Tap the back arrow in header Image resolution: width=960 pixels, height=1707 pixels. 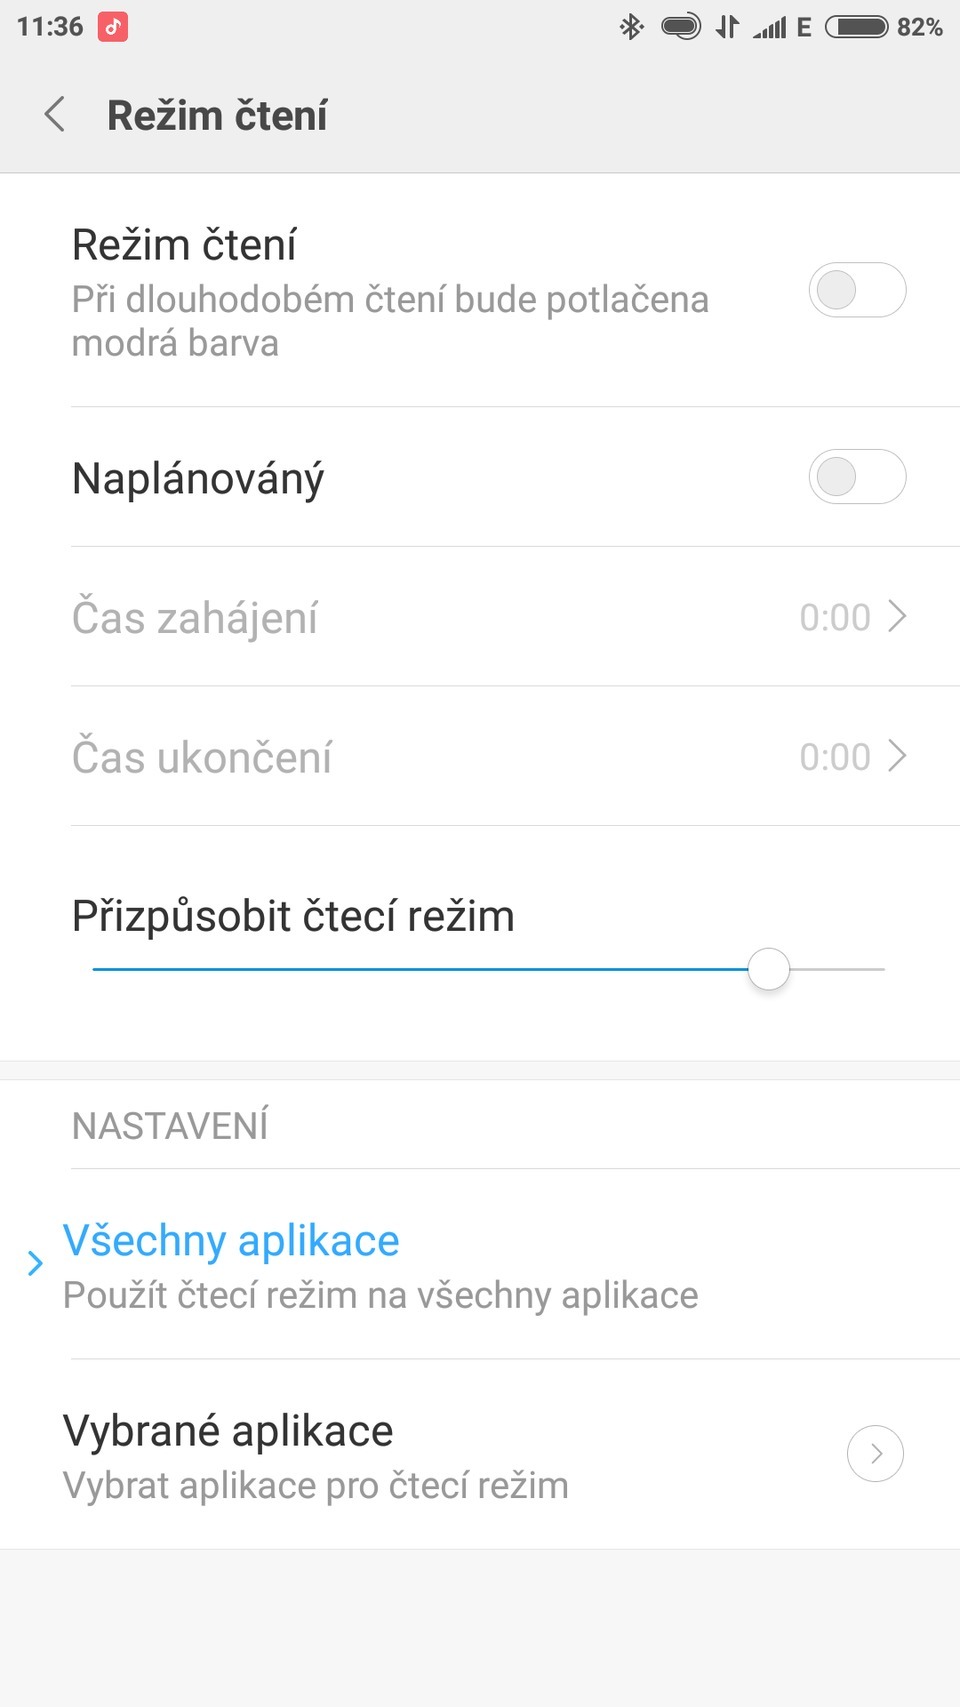click(x=55, y=115)
